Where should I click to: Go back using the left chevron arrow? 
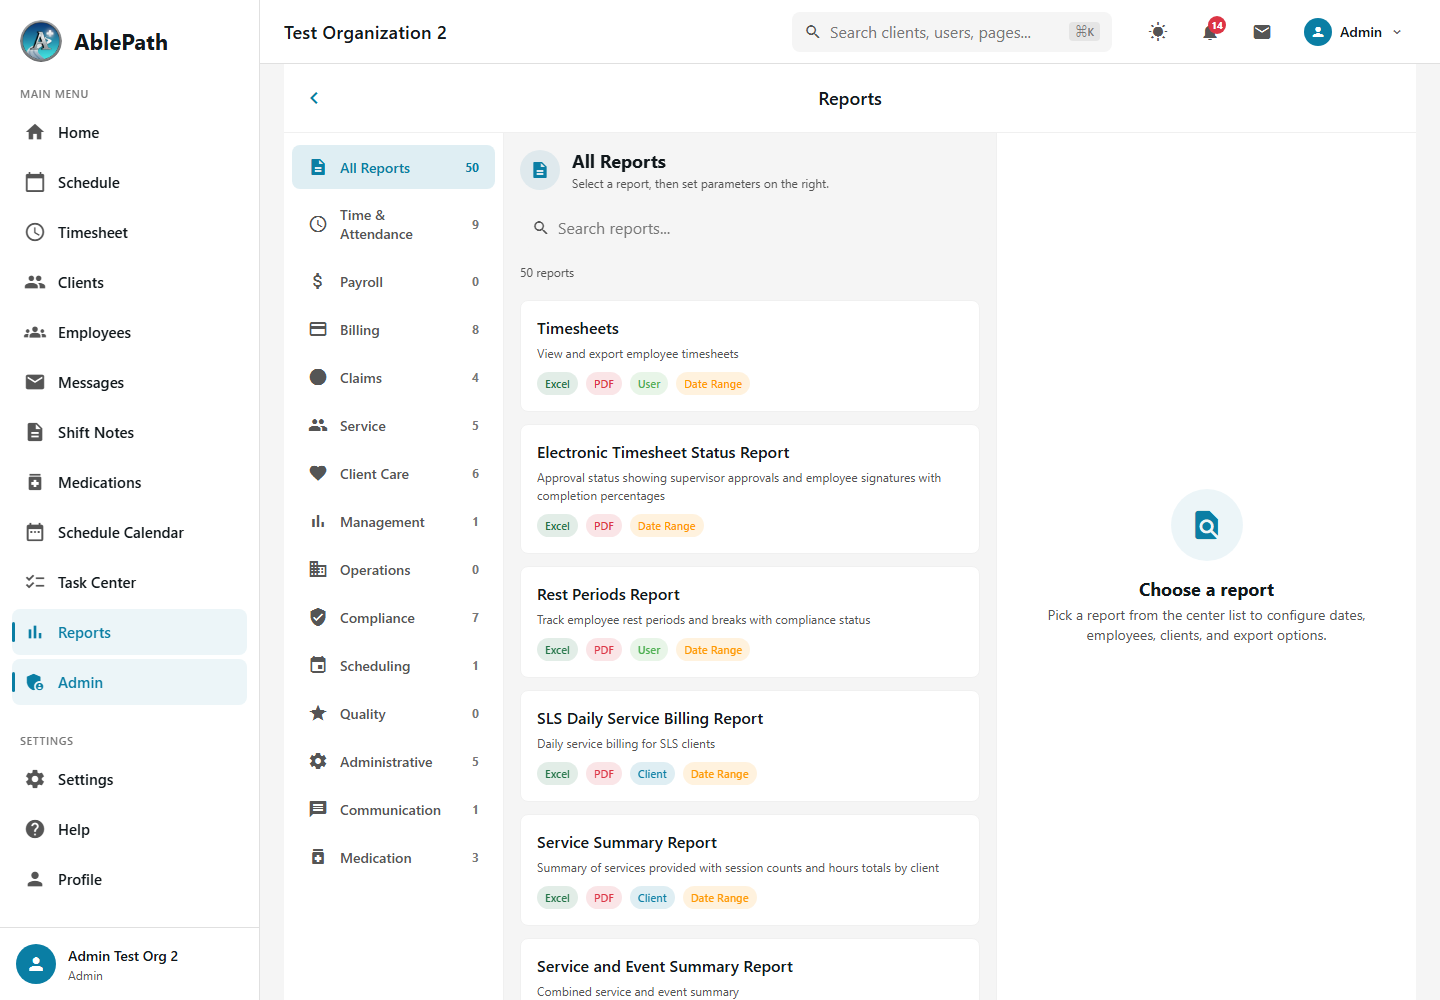[x=314, y=98]
